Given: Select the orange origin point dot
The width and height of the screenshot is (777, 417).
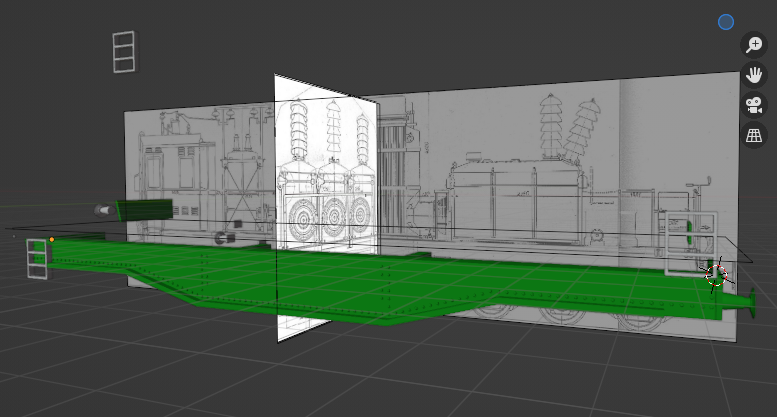Looking at the screenshot, I should [x=52, y=239].
